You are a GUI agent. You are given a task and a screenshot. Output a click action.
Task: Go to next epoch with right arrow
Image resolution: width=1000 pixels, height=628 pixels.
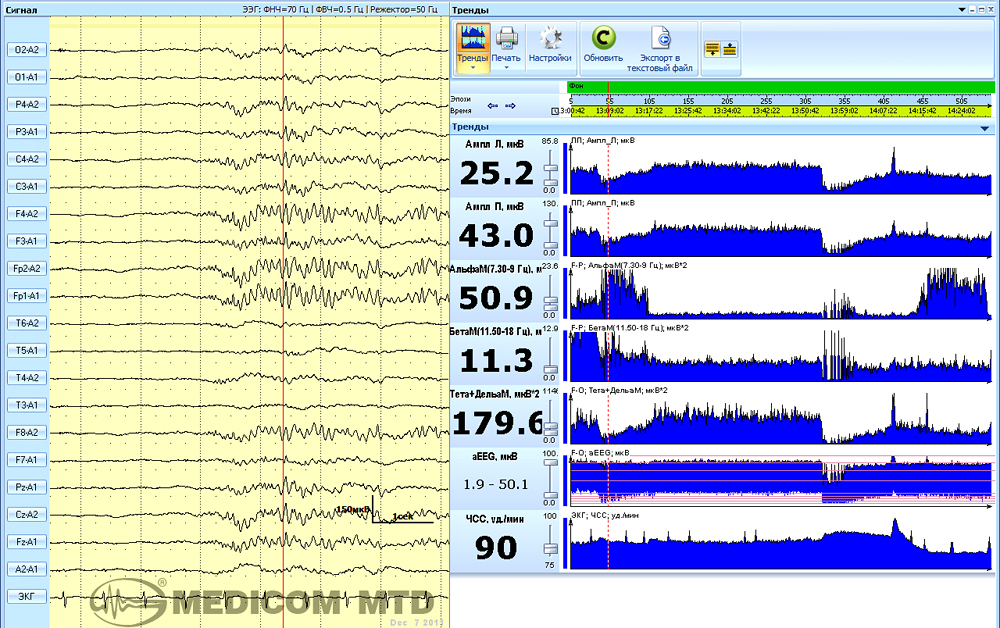pos(510,106)
